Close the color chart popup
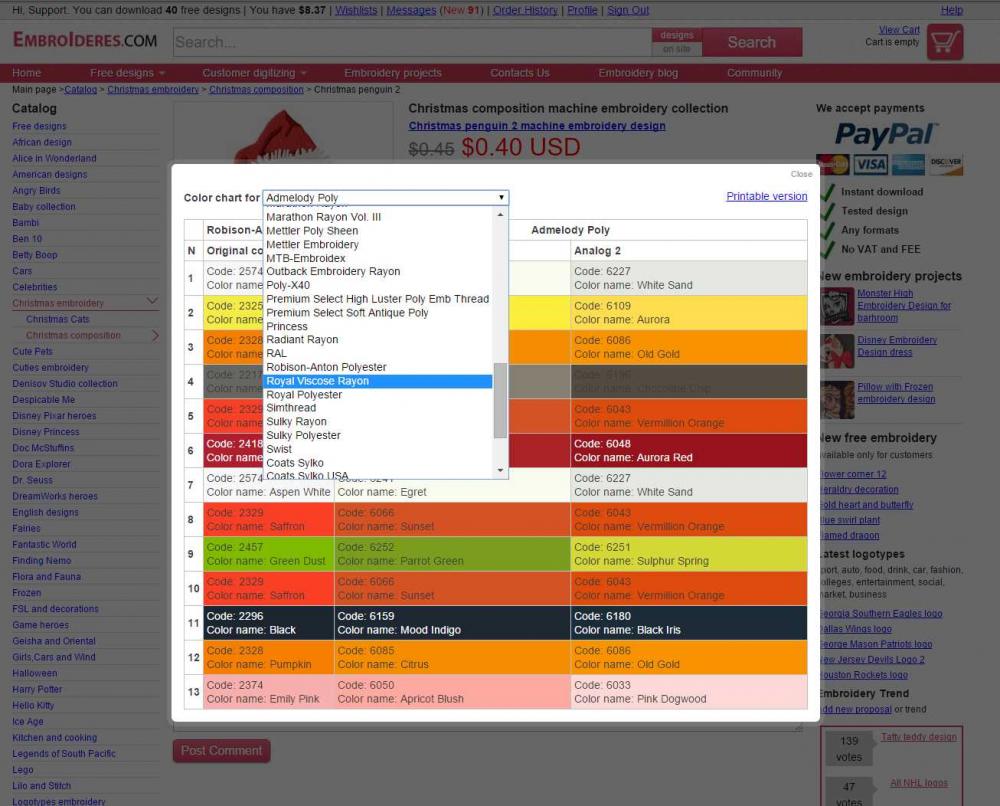This screenshot has width=1000, height=806. pos(801,174)
